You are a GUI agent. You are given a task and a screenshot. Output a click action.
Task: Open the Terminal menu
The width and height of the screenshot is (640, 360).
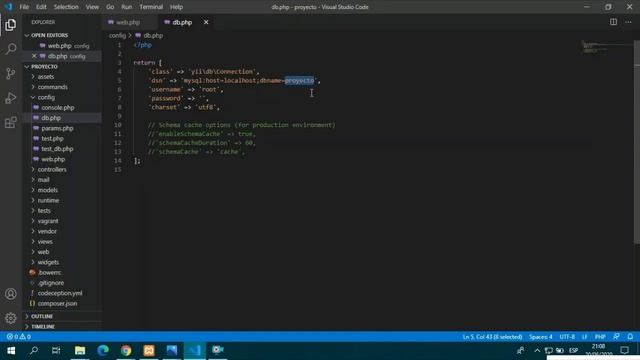(x=151, y=7)
